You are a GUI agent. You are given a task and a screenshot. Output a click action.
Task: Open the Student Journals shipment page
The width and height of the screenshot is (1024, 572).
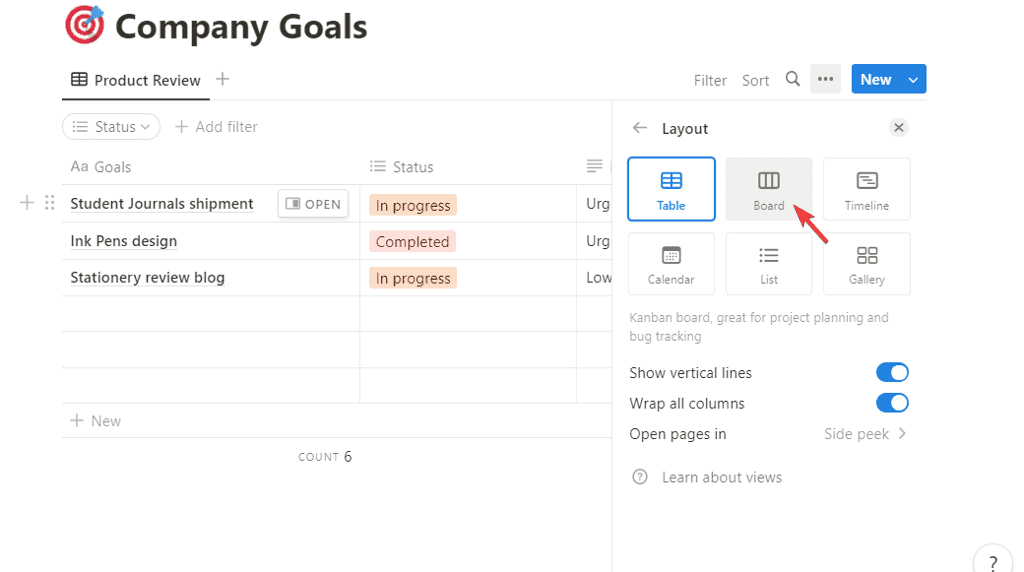click(313, 204)
